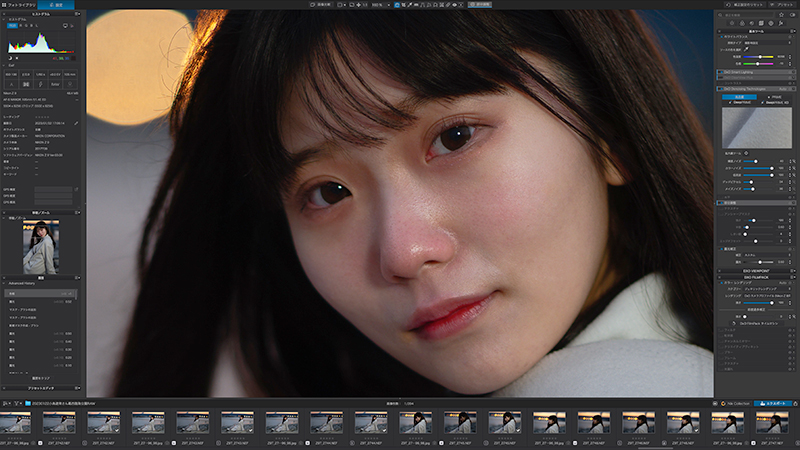Open the Light palette icon in the right panel
This screenshot has width=800, height=450.
732,23
